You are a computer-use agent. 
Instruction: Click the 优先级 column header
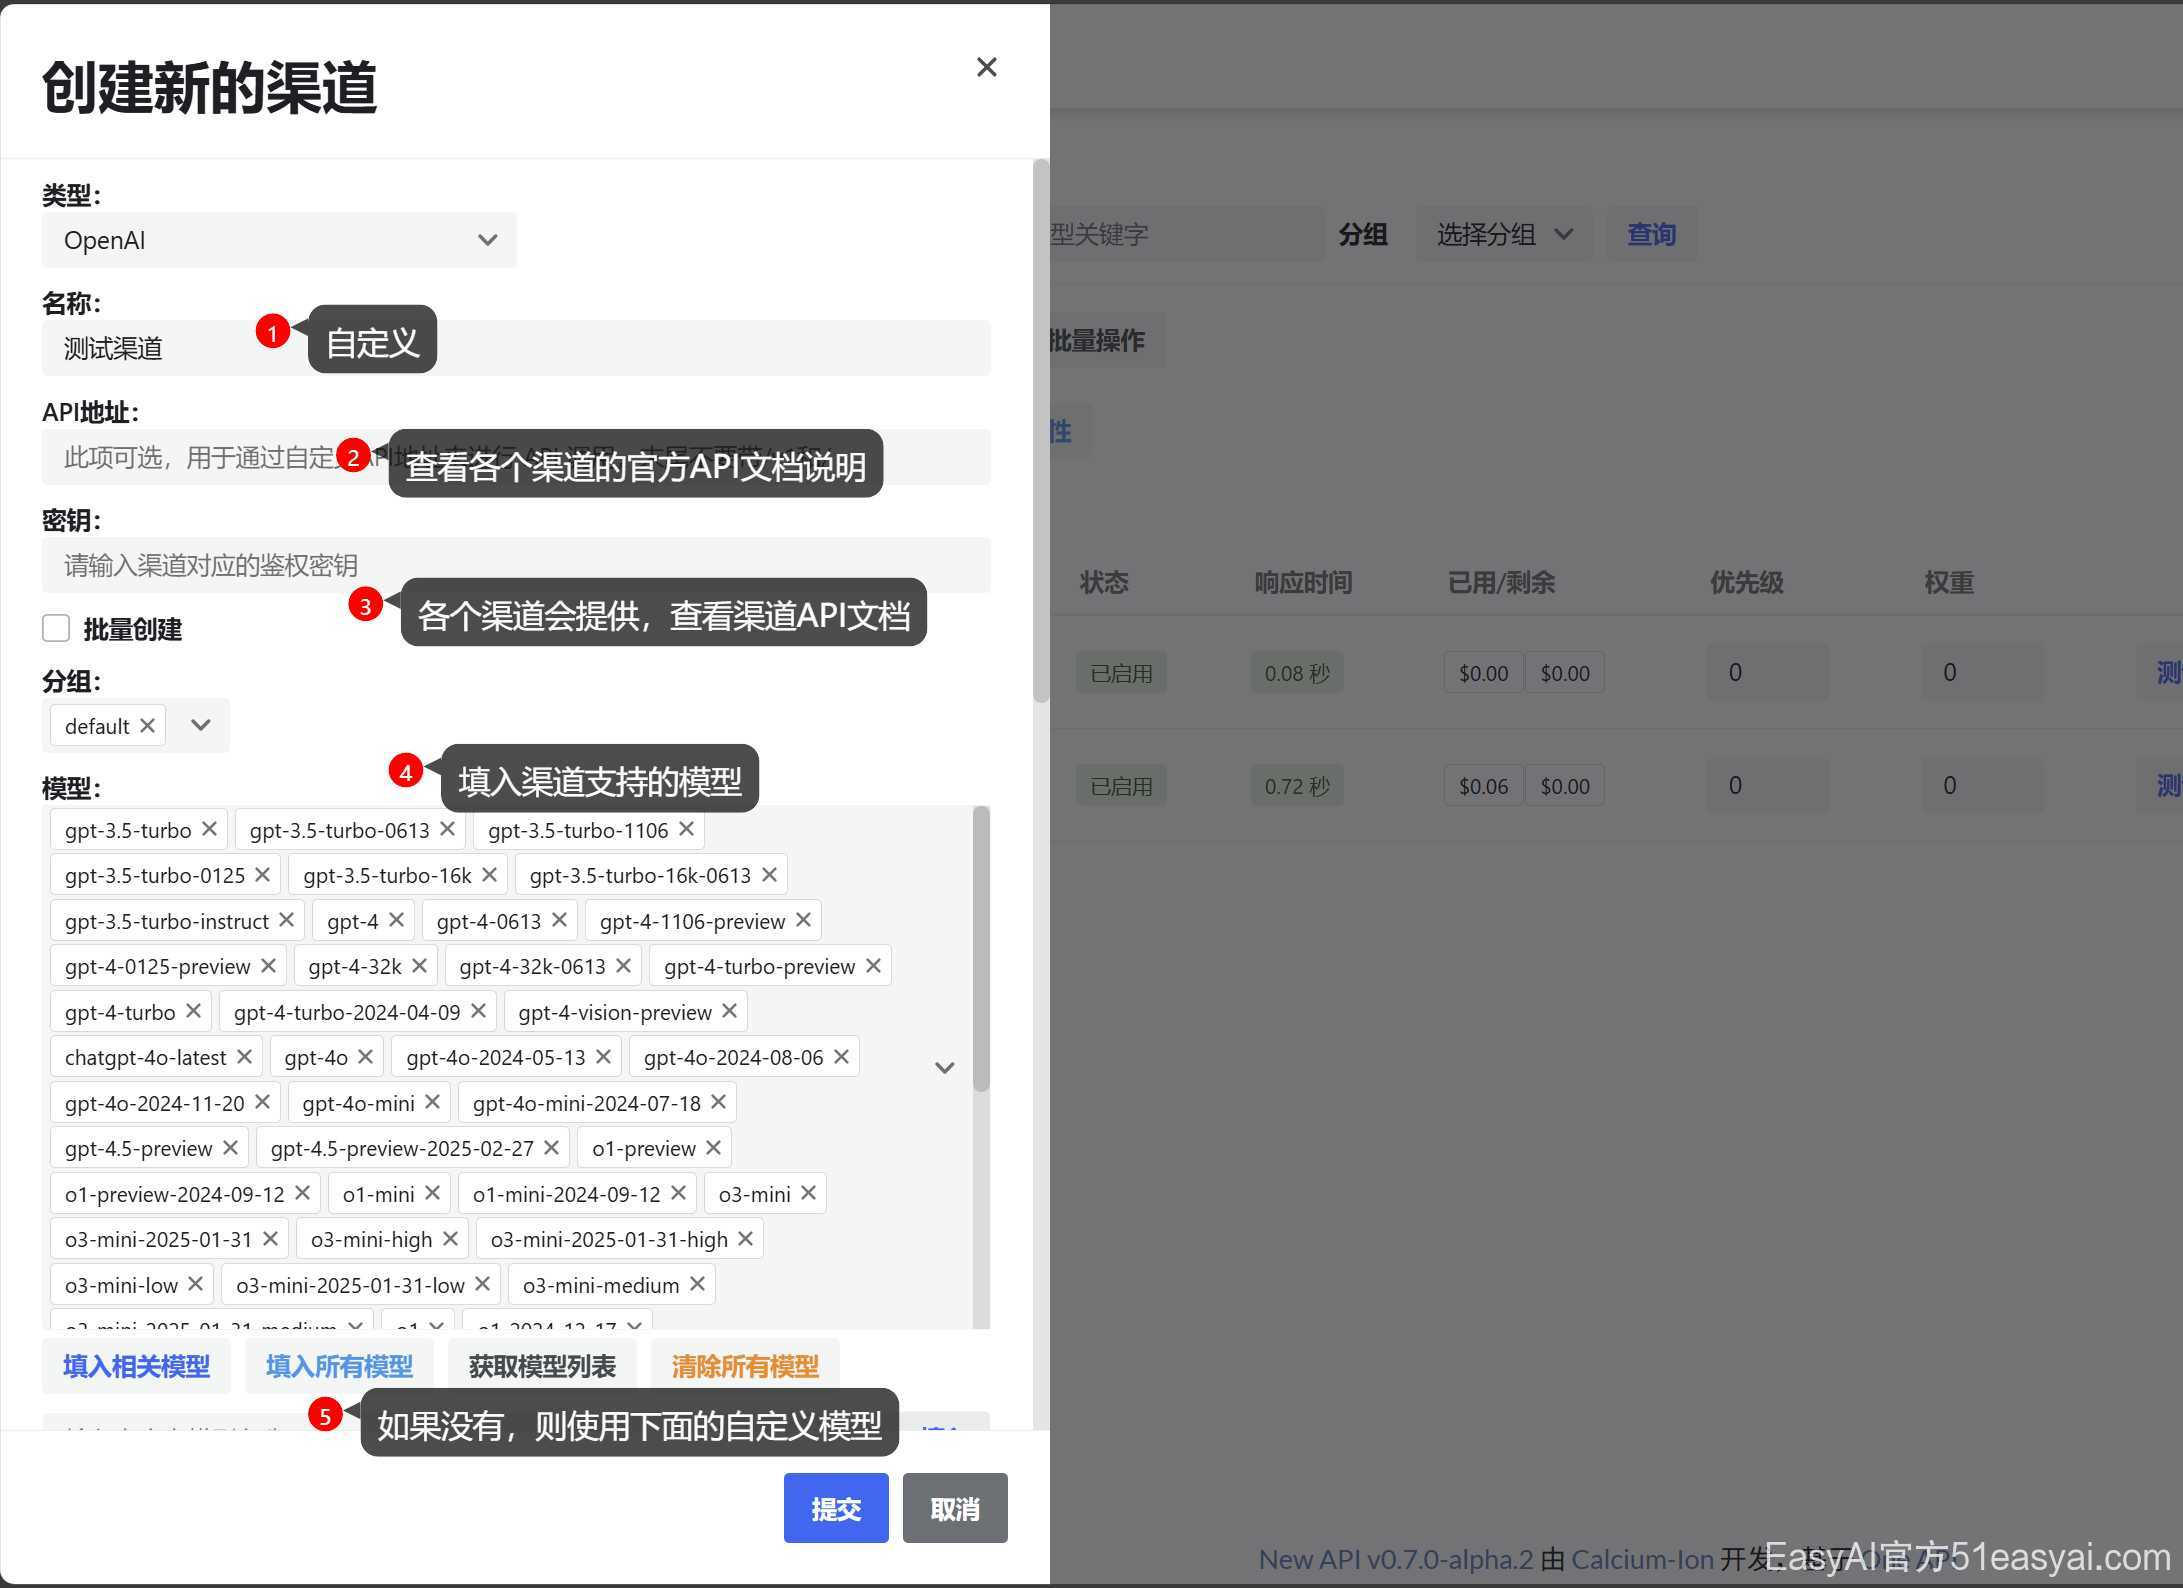tap(1746, 582)
